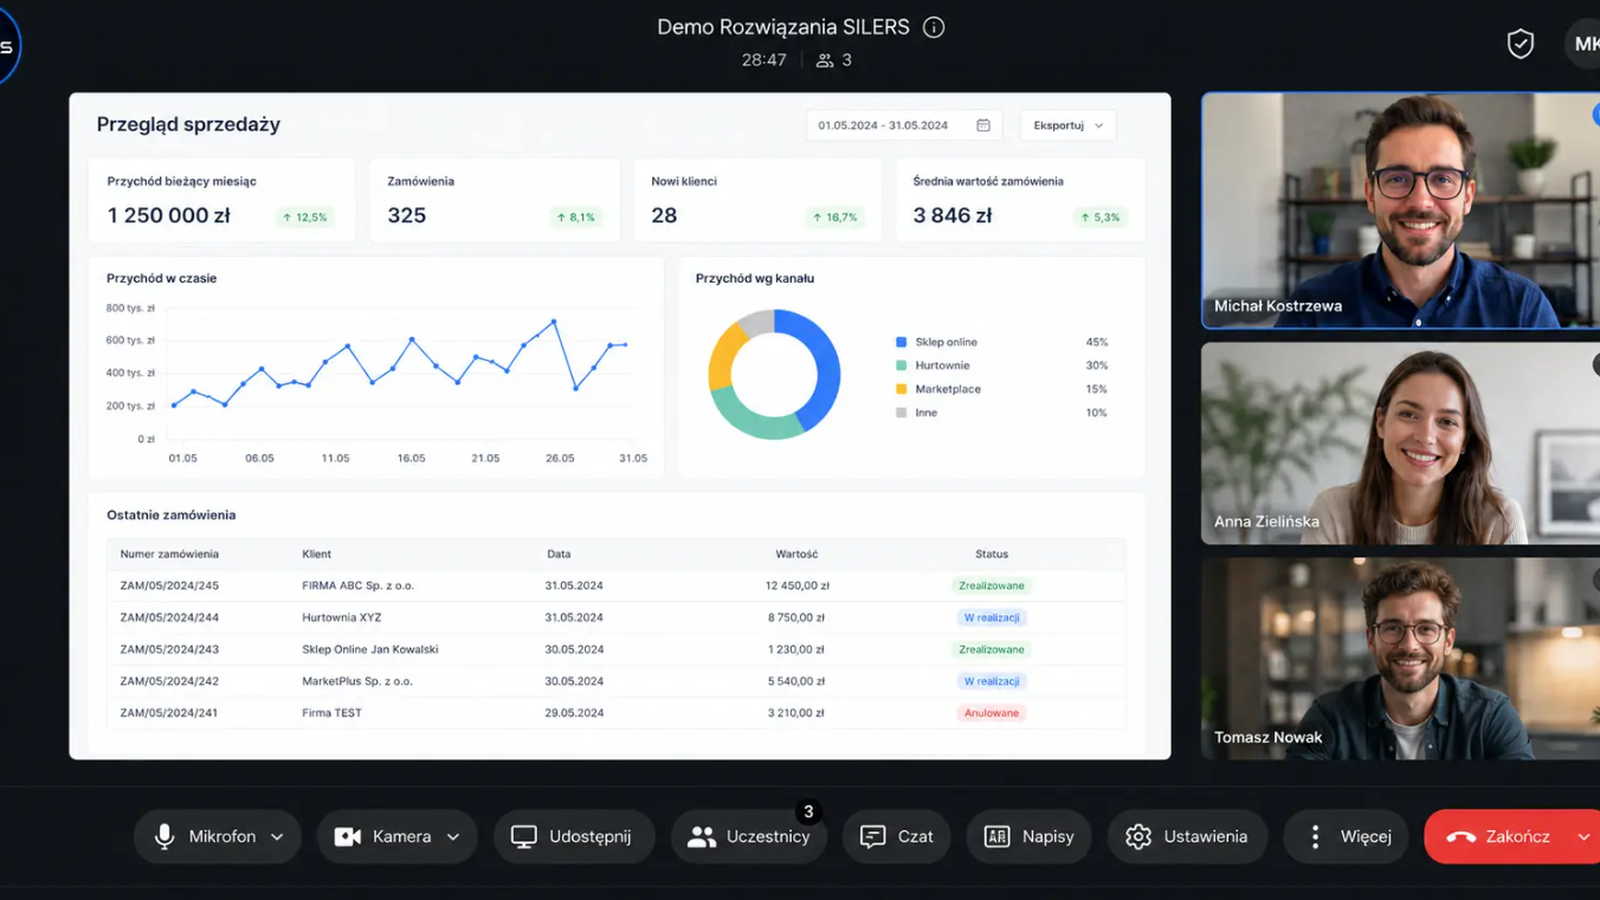Click the yellow Marketplace legend swatch
1600x900 pixels.
(x=901, y=389)
